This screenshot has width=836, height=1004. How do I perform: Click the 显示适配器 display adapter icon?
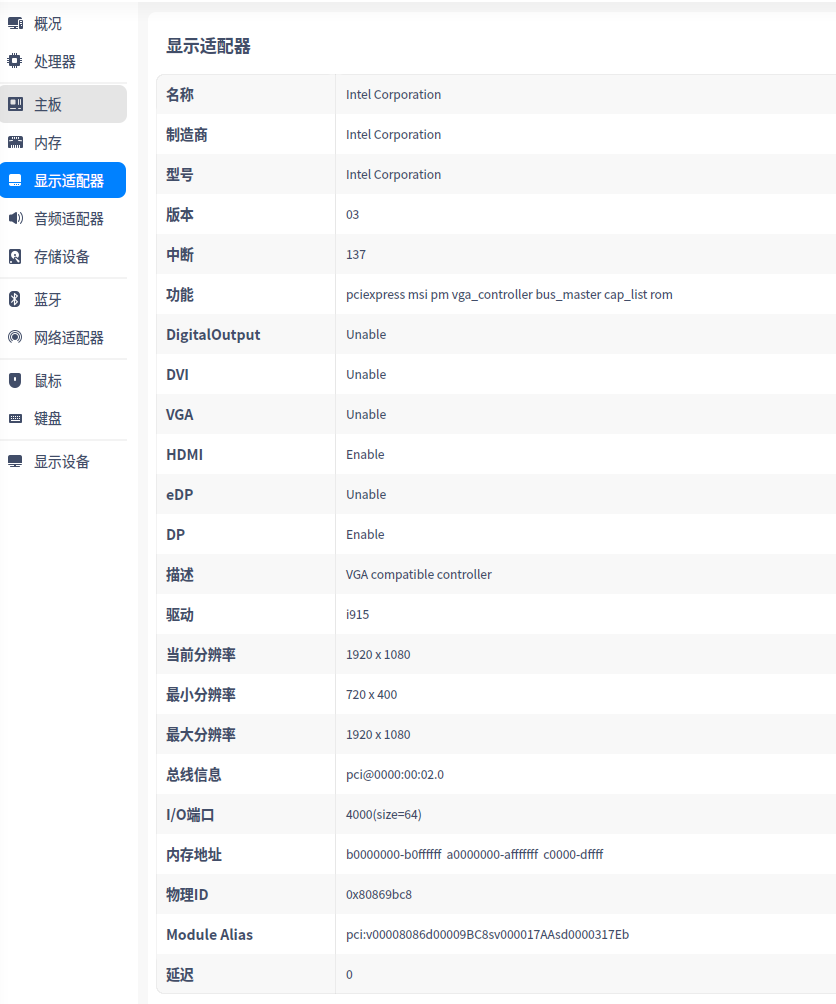[15, 181]
